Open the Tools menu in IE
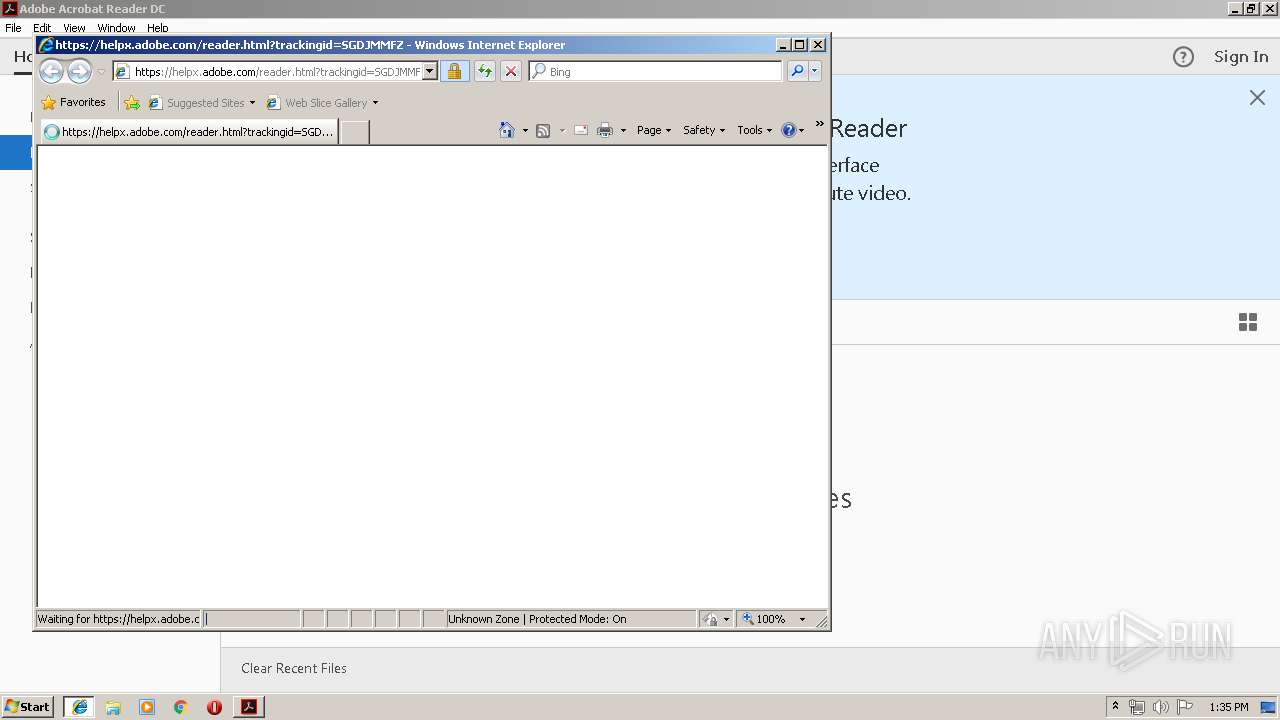The height and width of the screenshot is (720, 1280). [x=754, y=130]
